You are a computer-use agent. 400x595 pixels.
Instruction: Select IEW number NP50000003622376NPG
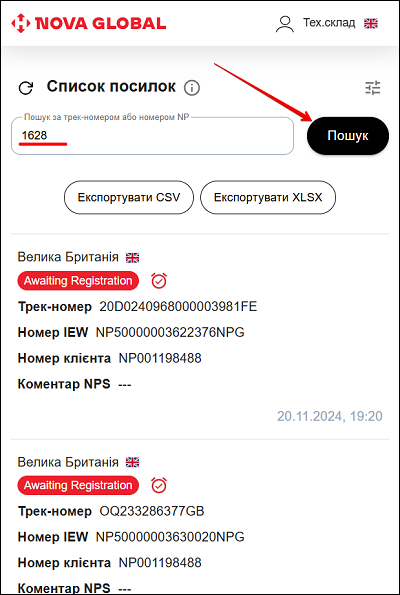(170, 332)
